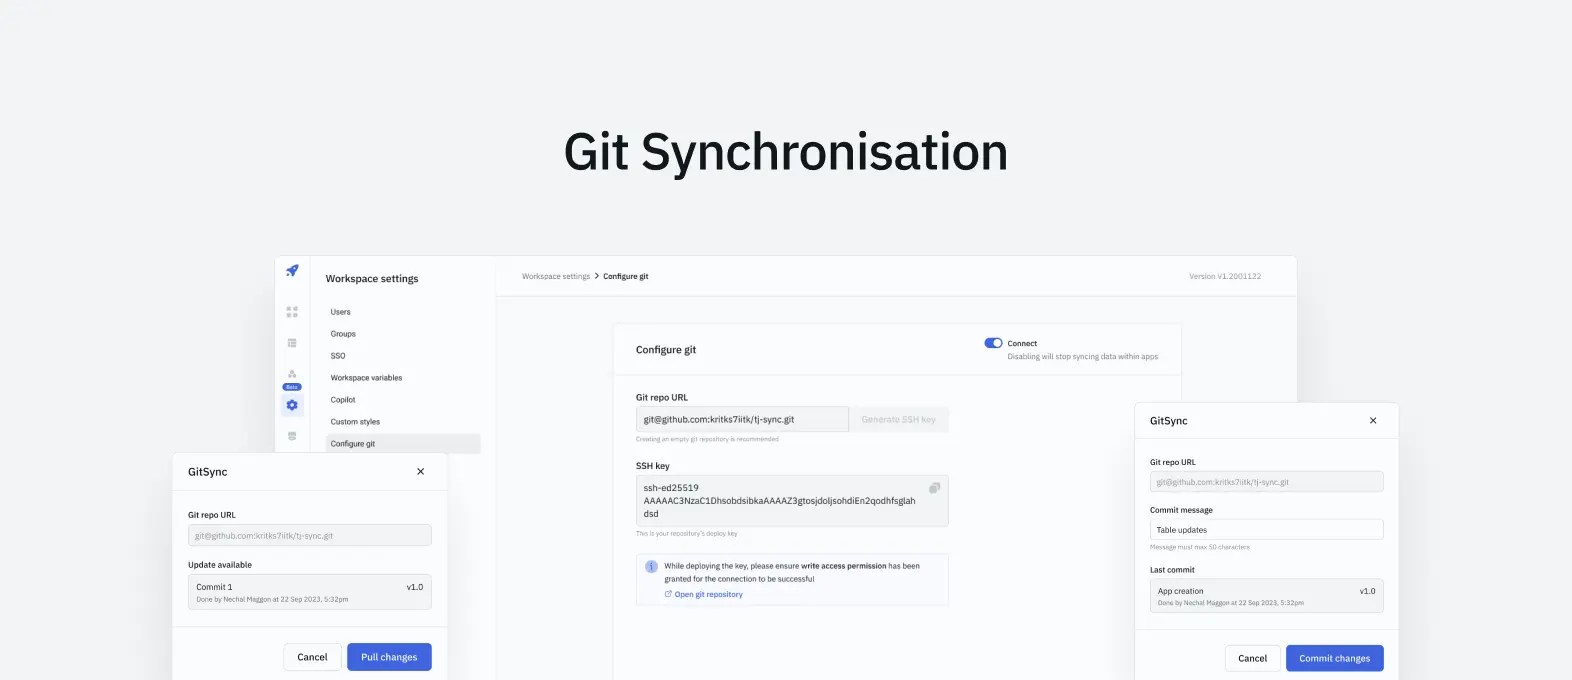Open Workspace variables settings
The height and width of the screenshot is (680, 1572).
click(366, 378)
